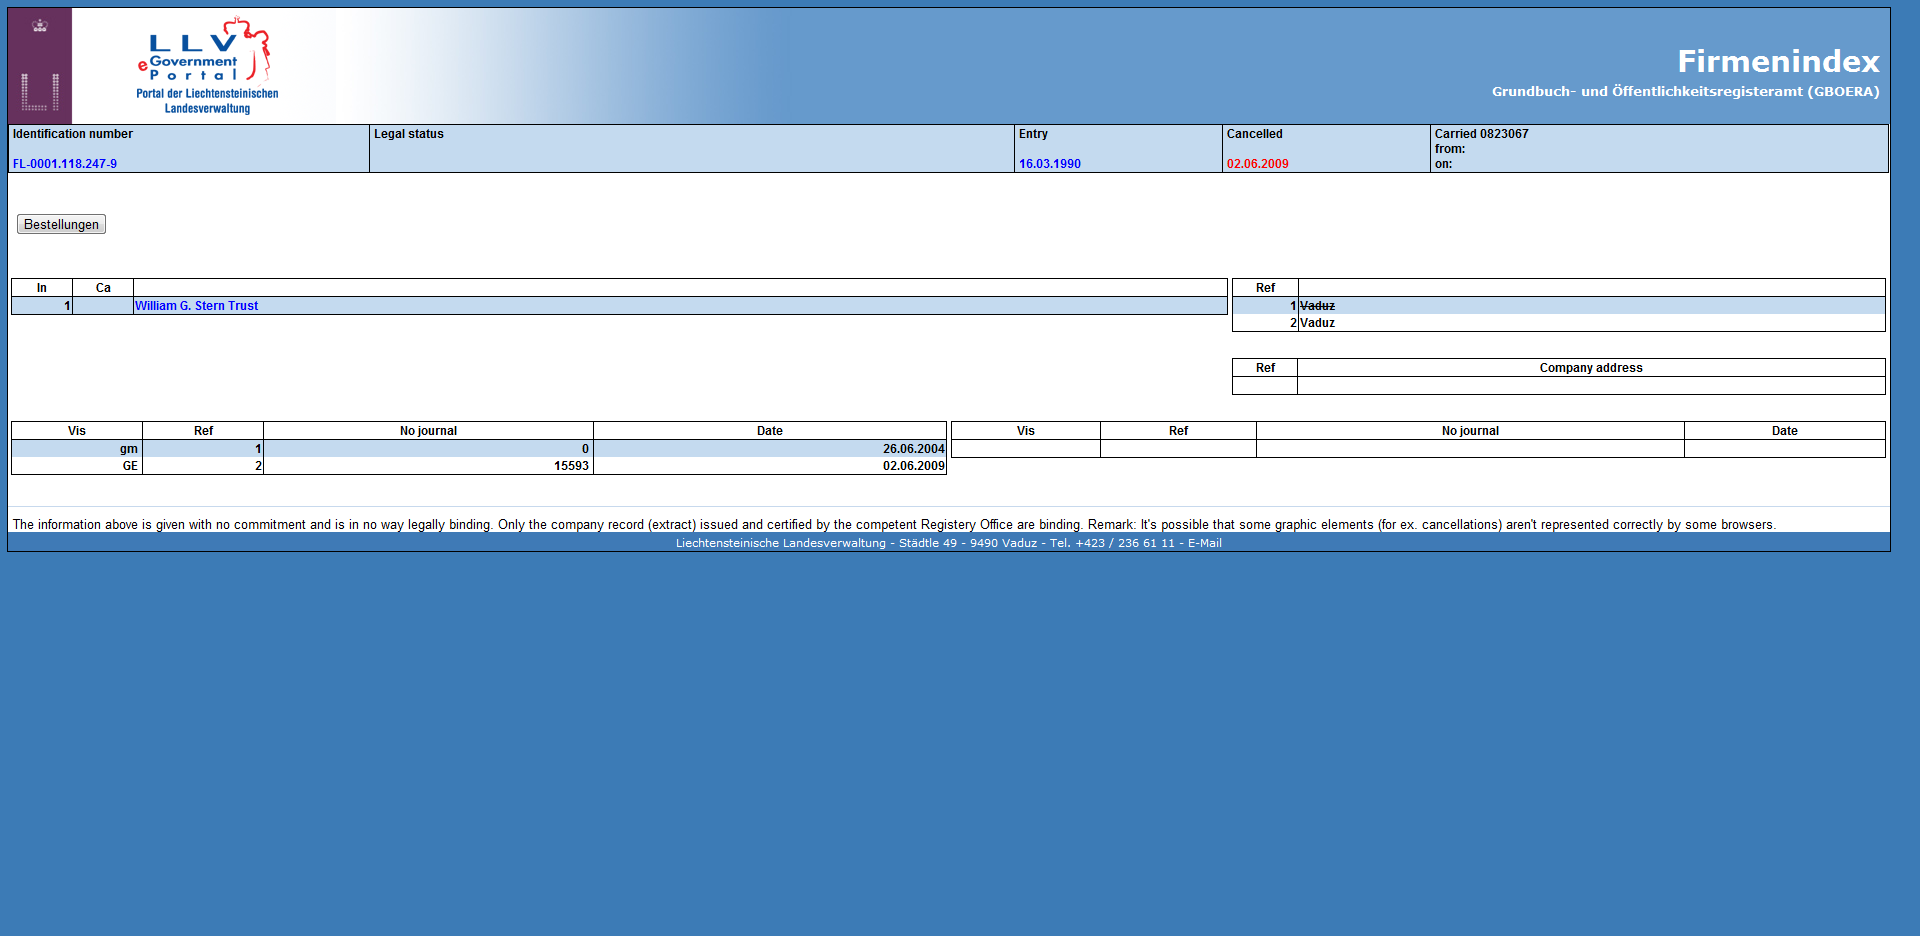Image resolution: width=1920 pixels, height=936 pixels.
Task: Click the Company address column header
Action: (x=1590, y=368)
